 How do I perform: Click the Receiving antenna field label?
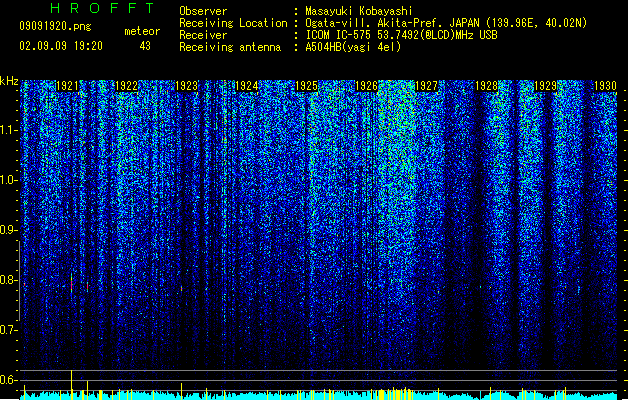pos(230,47)
